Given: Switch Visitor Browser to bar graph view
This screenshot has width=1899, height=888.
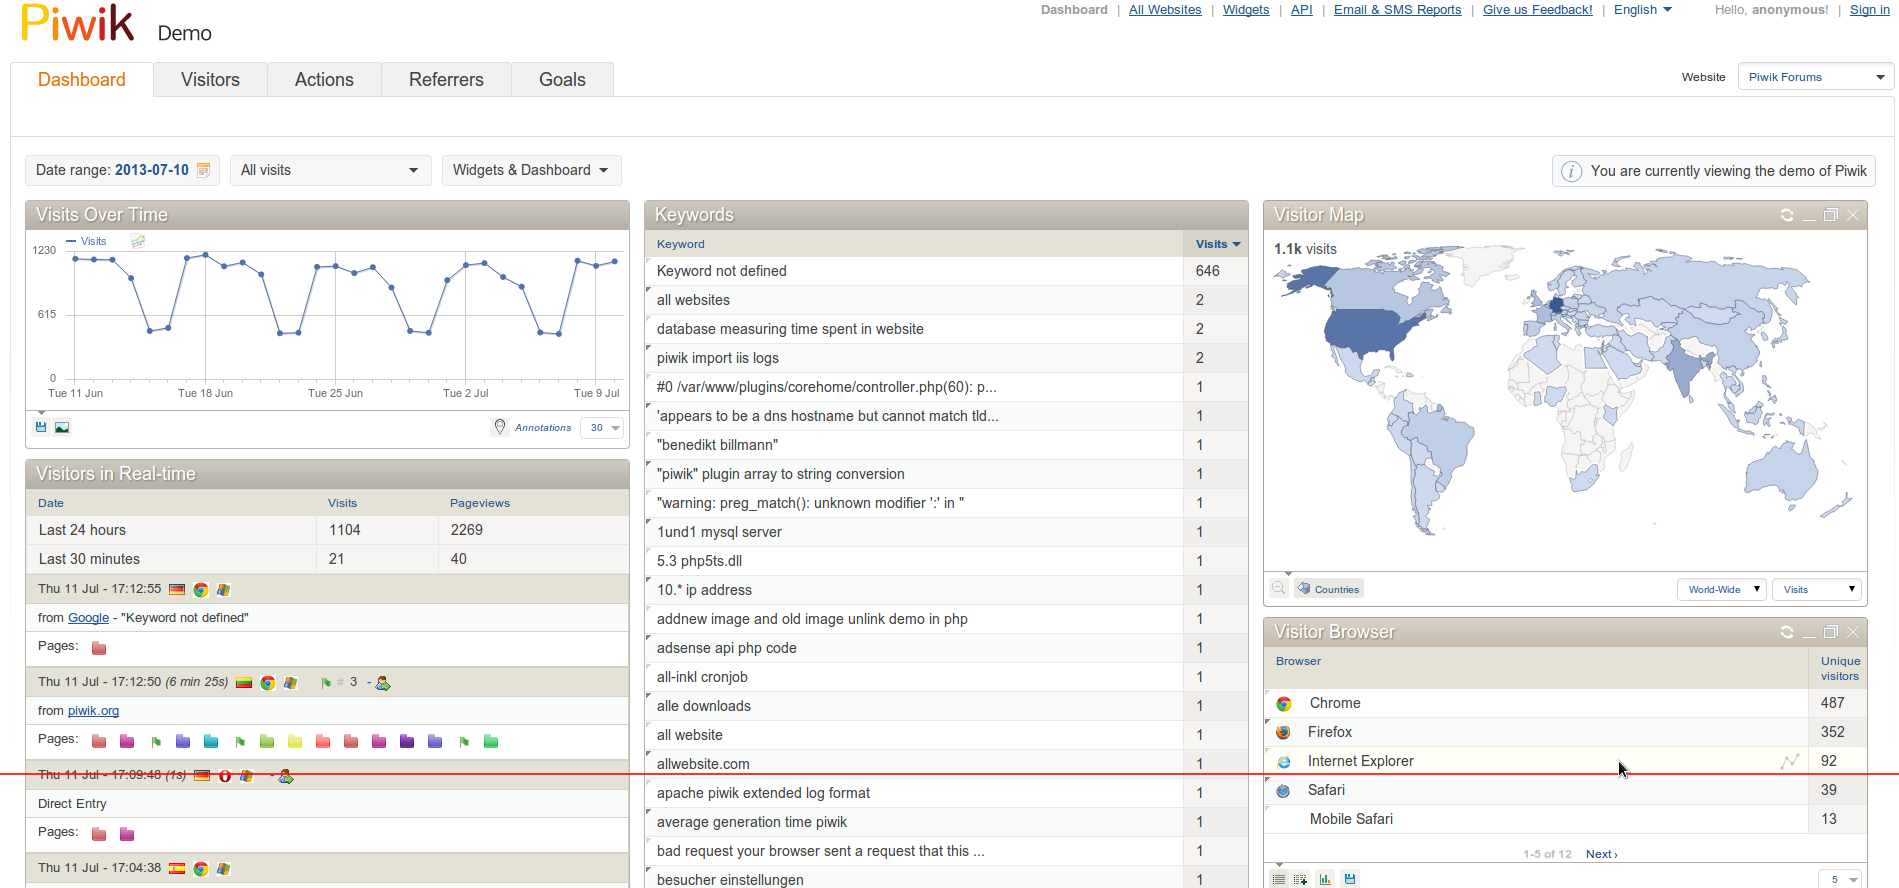Looking at the screenshot, I should pos(1325,879).
